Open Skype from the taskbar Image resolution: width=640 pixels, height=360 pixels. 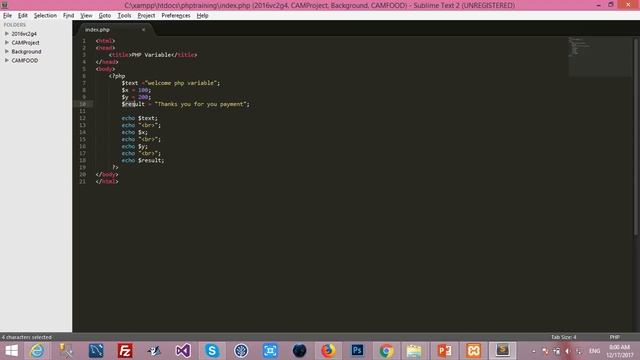[x=212, y=351]
